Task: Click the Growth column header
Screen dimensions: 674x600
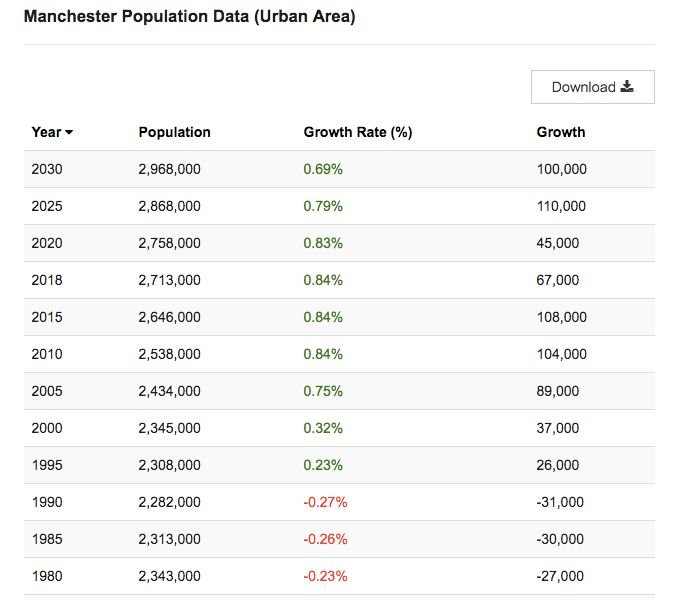Action: [x=561, y=132]
